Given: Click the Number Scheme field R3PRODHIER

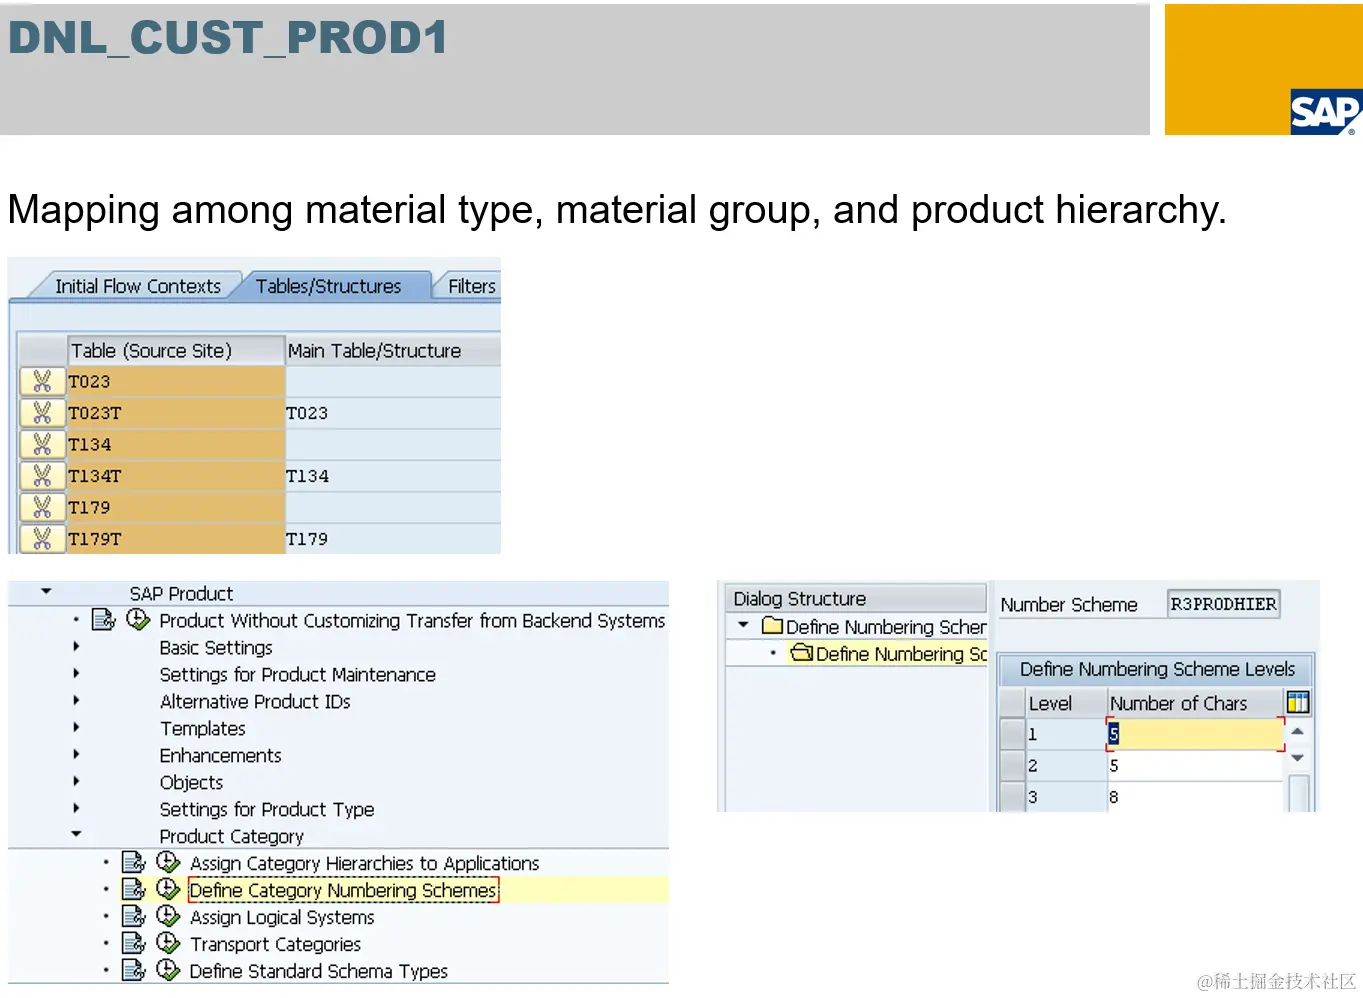Looking at the screenshot, I should click(x=1223, y=604).
